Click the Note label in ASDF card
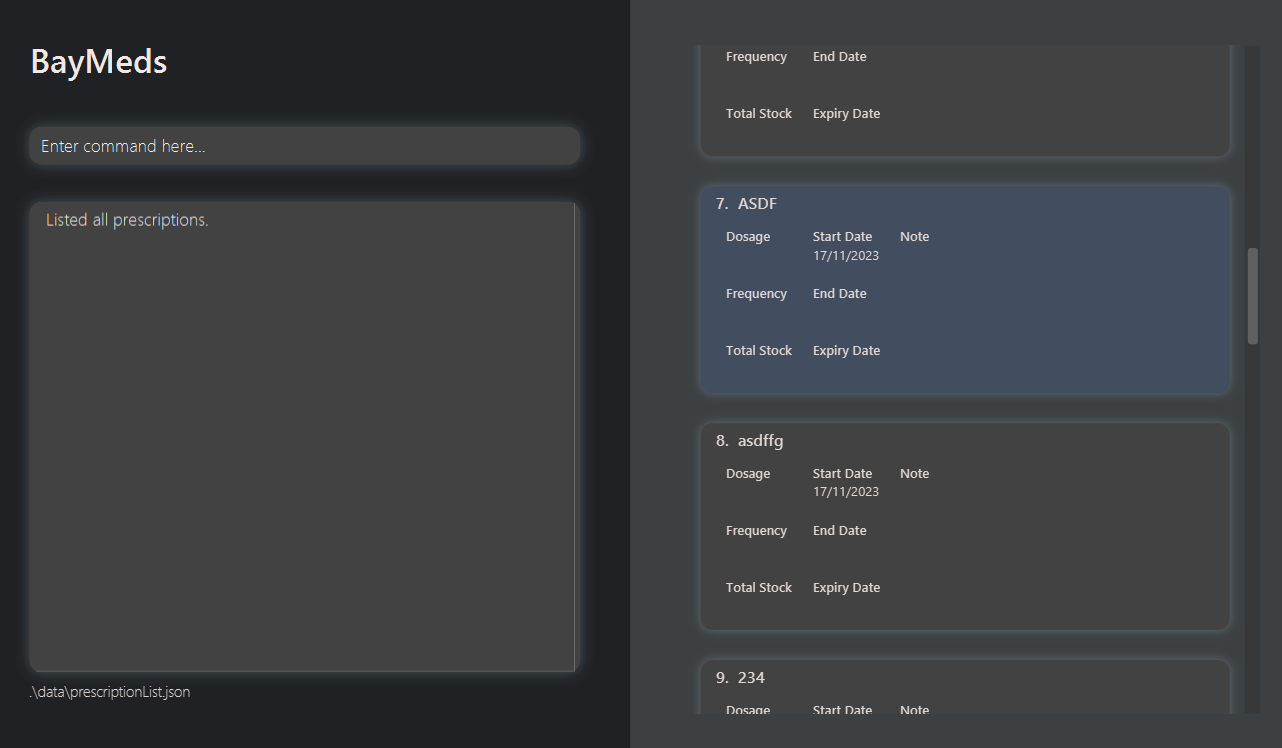 (914, 237)
